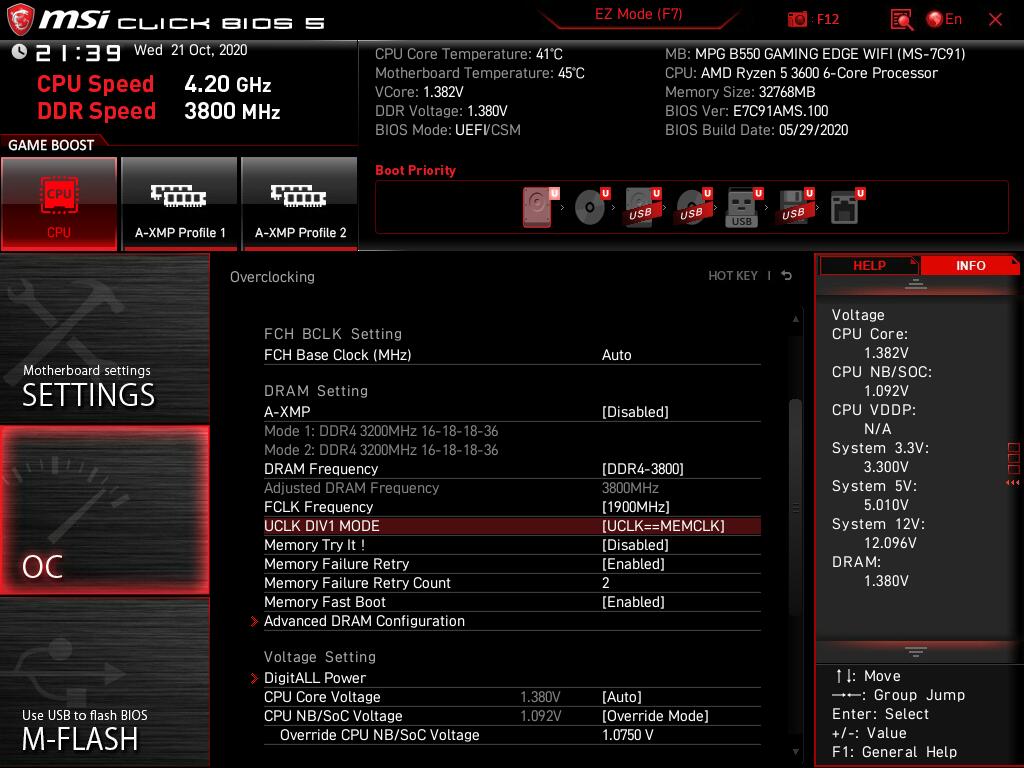Click the Overclocking page title
The width and height of the screenshot is (1024, 768).
pos(272,277)
